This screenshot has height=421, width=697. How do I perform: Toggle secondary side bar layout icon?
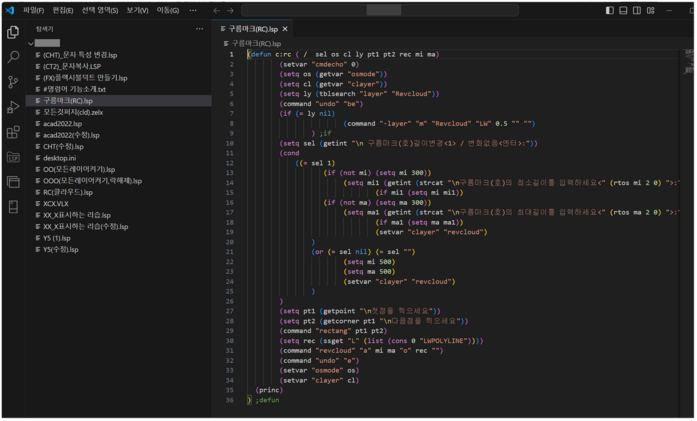point(637,10)
